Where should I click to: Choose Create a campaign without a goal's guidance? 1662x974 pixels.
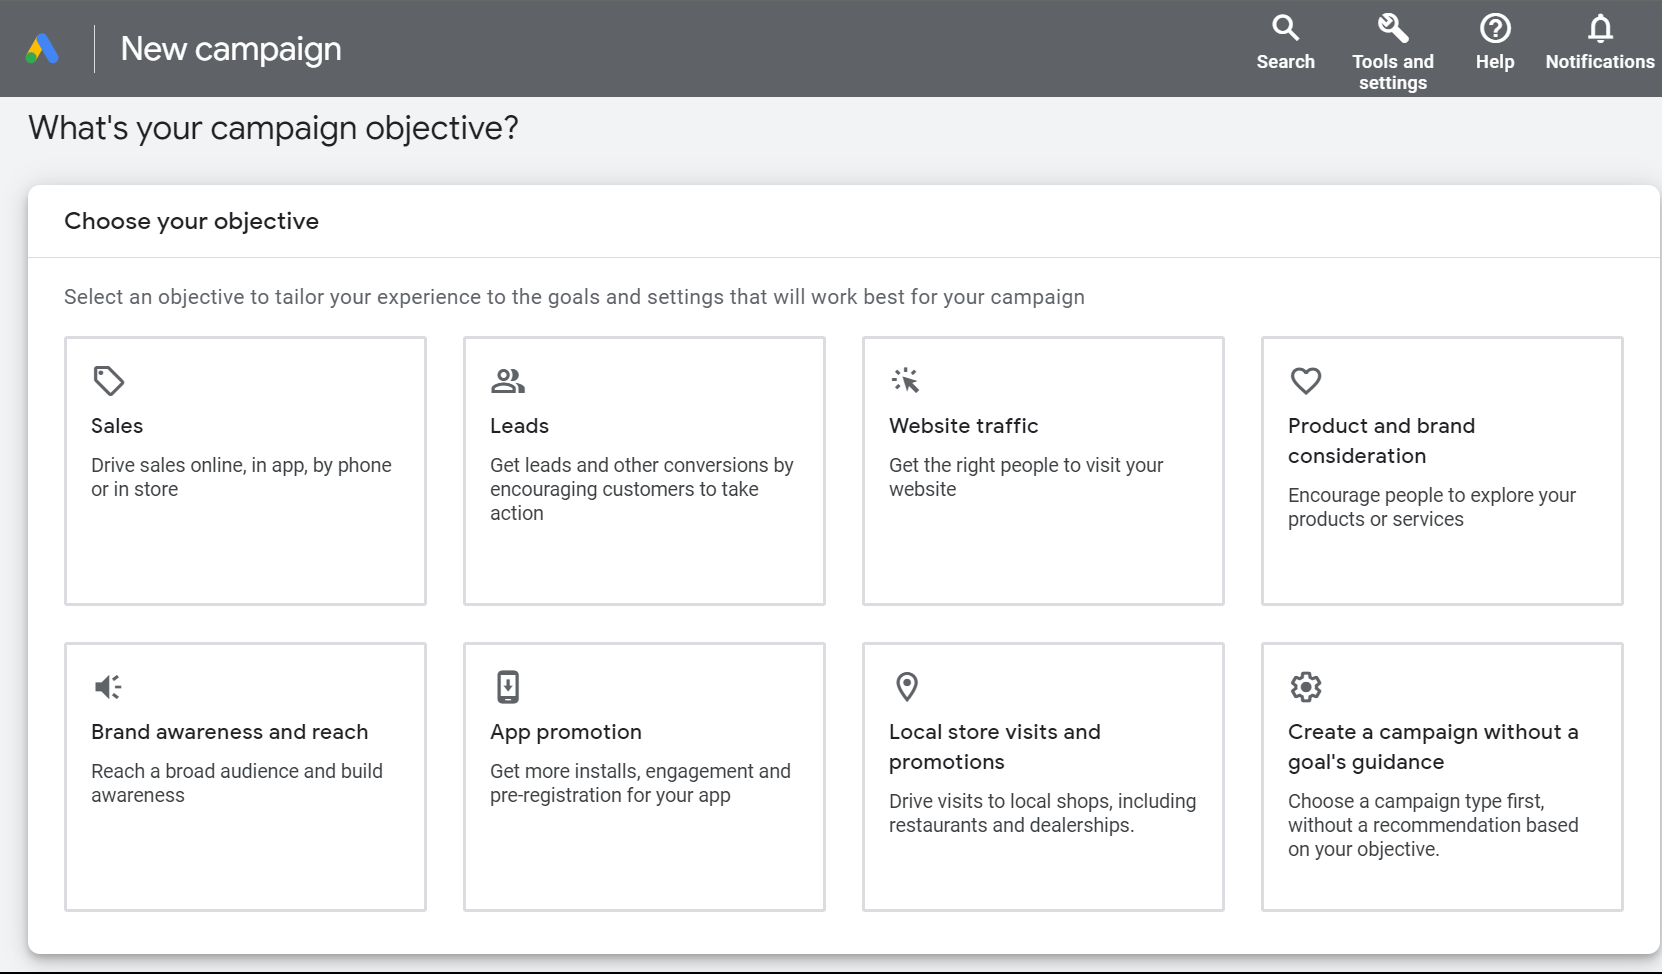click(x=1433, y=747)
